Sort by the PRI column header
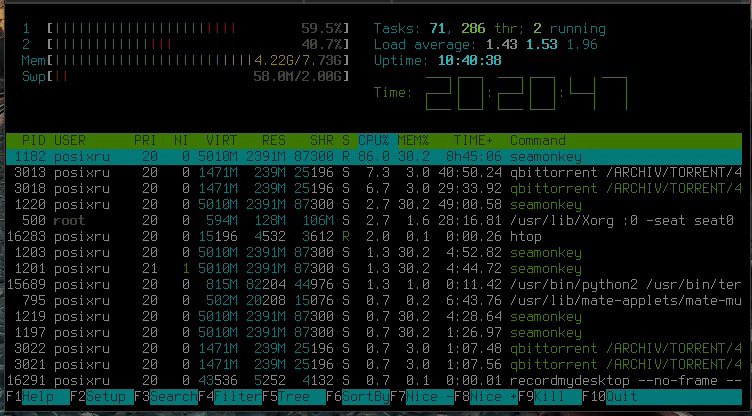The height and width of the screenshot is (416, 752). 145,141
